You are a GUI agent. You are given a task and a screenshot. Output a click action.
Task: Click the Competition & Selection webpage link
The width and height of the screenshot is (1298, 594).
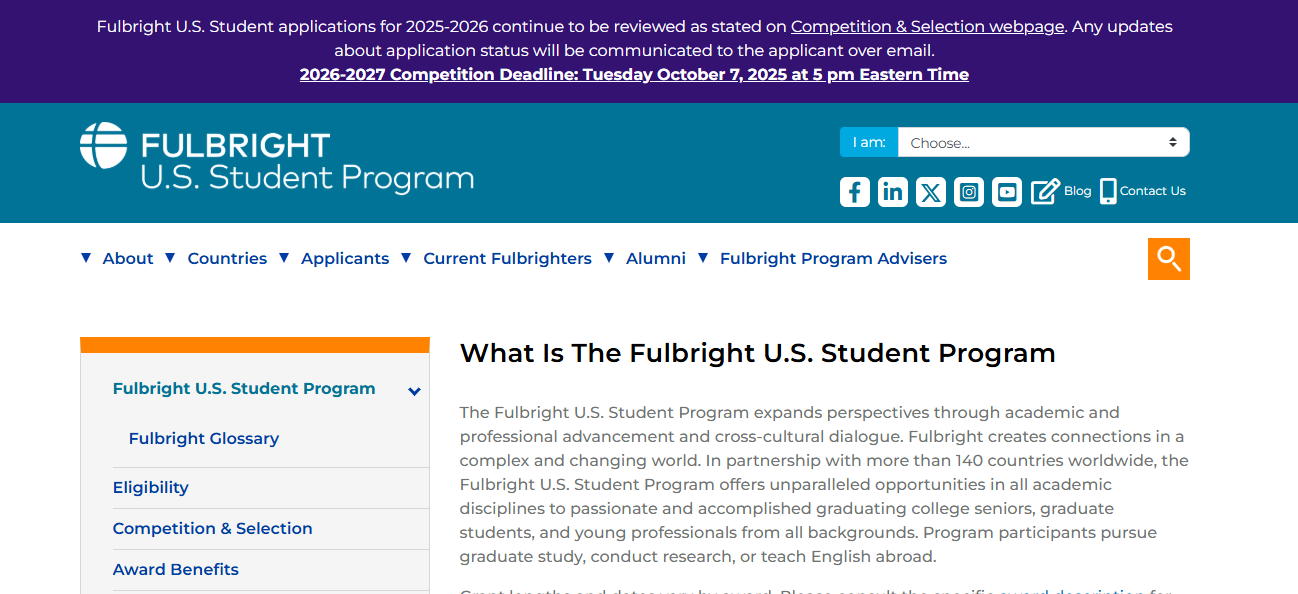pos(927,27)
